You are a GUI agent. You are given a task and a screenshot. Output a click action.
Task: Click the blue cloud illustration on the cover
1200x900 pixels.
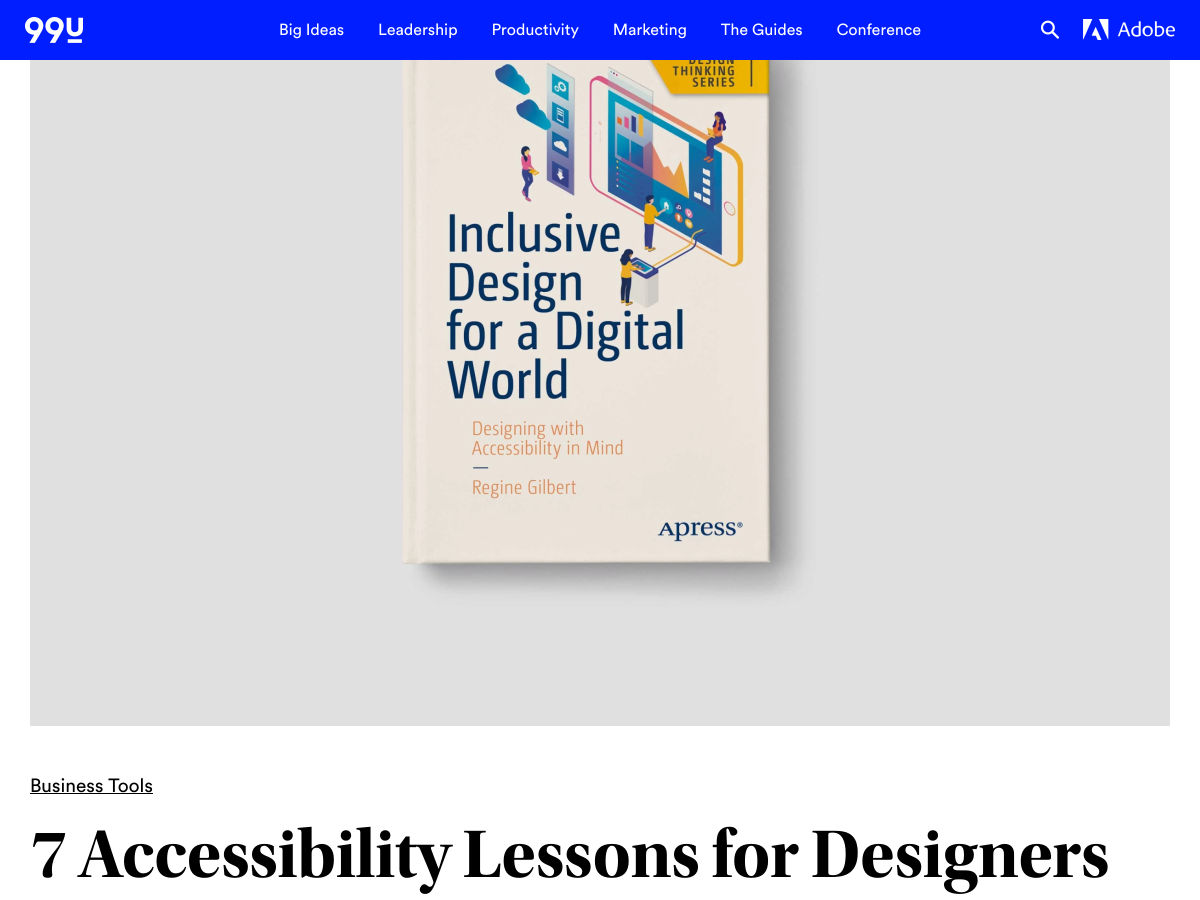(512, 78)
